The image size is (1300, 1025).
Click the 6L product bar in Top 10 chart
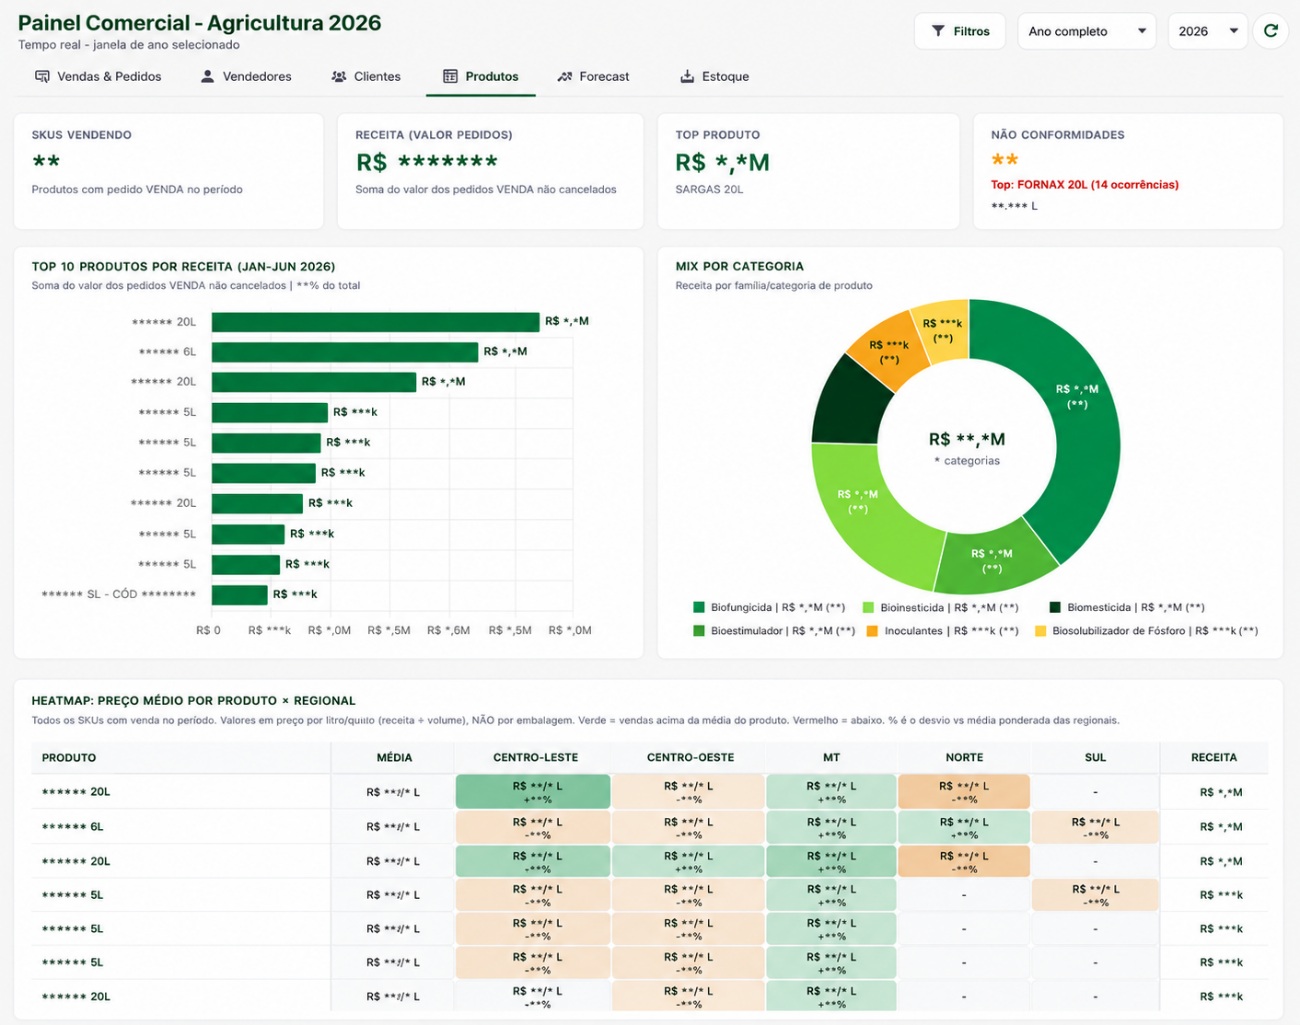point(345,352)
